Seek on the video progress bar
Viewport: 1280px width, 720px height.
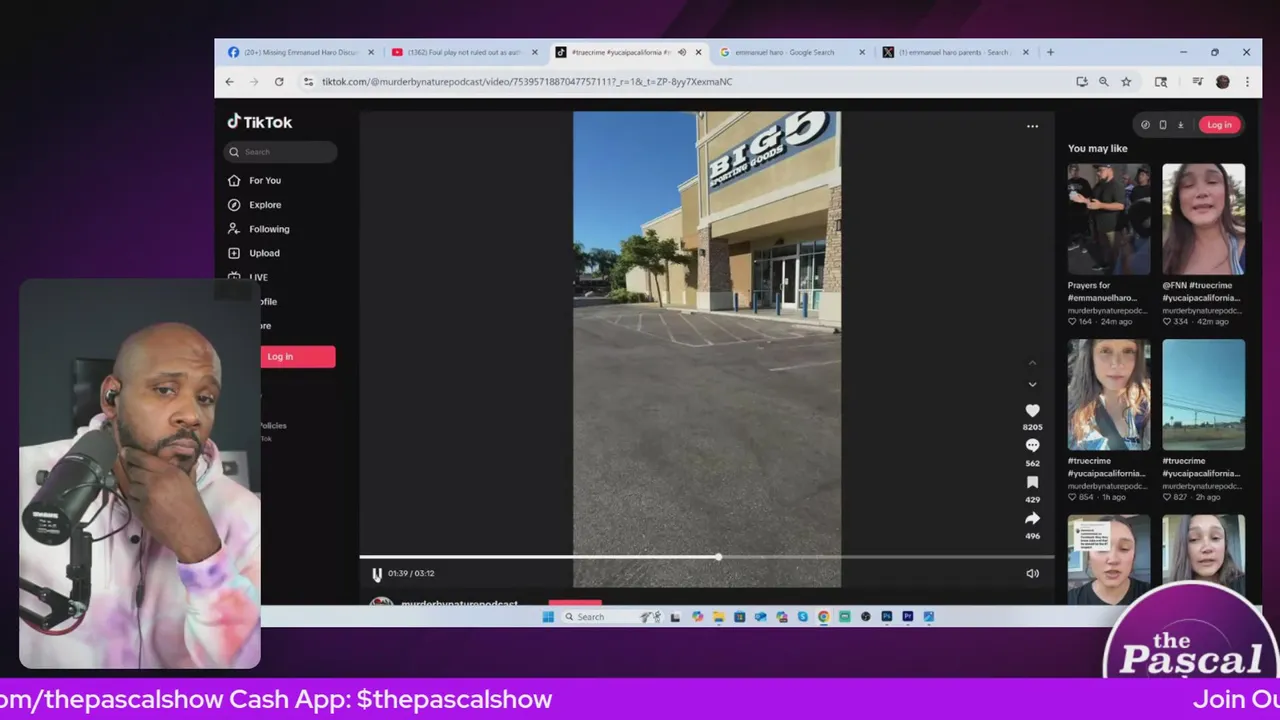point(706,557)
